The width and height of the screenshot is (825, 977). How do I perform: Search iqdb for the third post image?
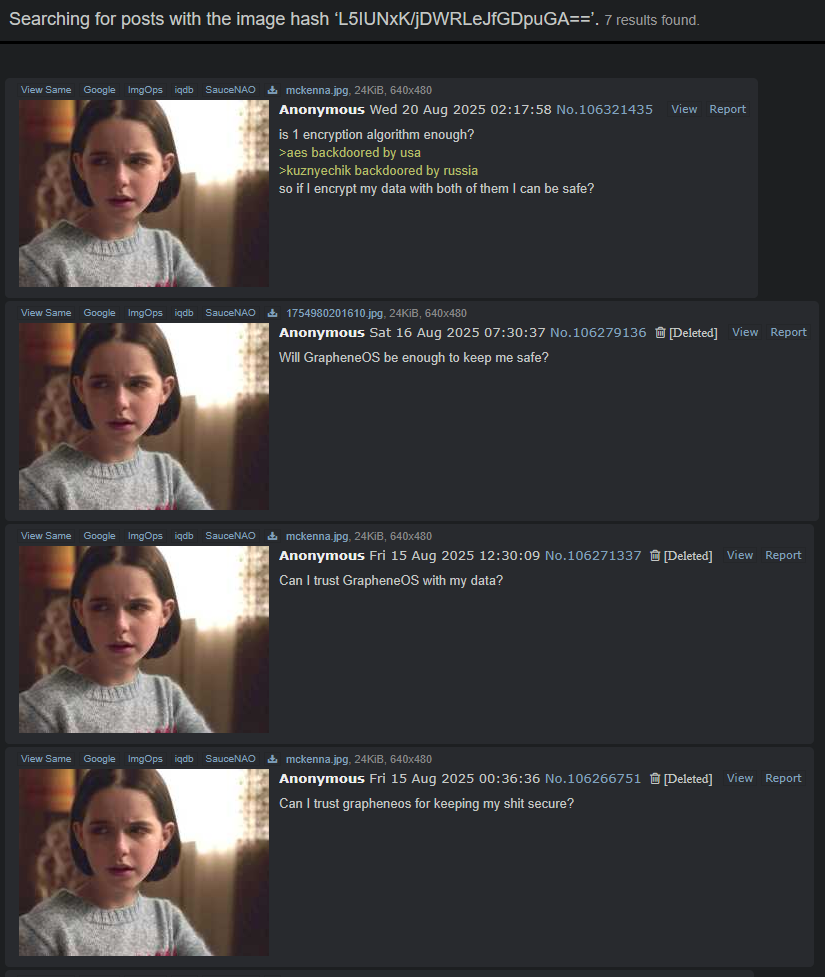pos(184,536)
